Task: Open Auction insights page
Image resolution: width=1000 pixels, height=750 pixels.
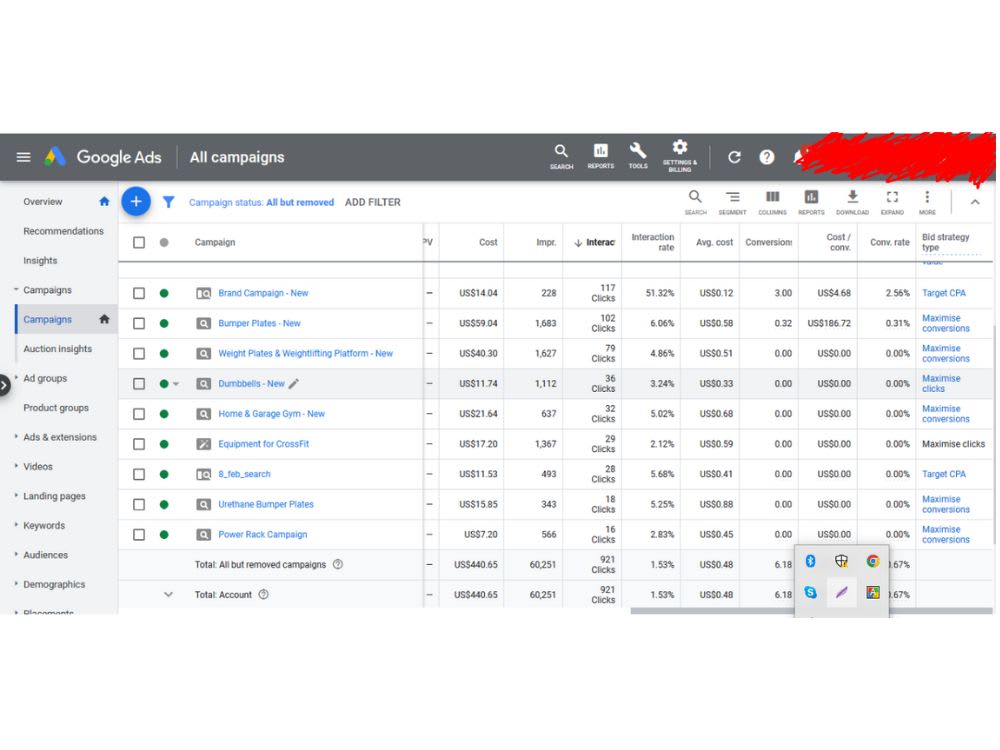Action: click(x=57, y=349)
